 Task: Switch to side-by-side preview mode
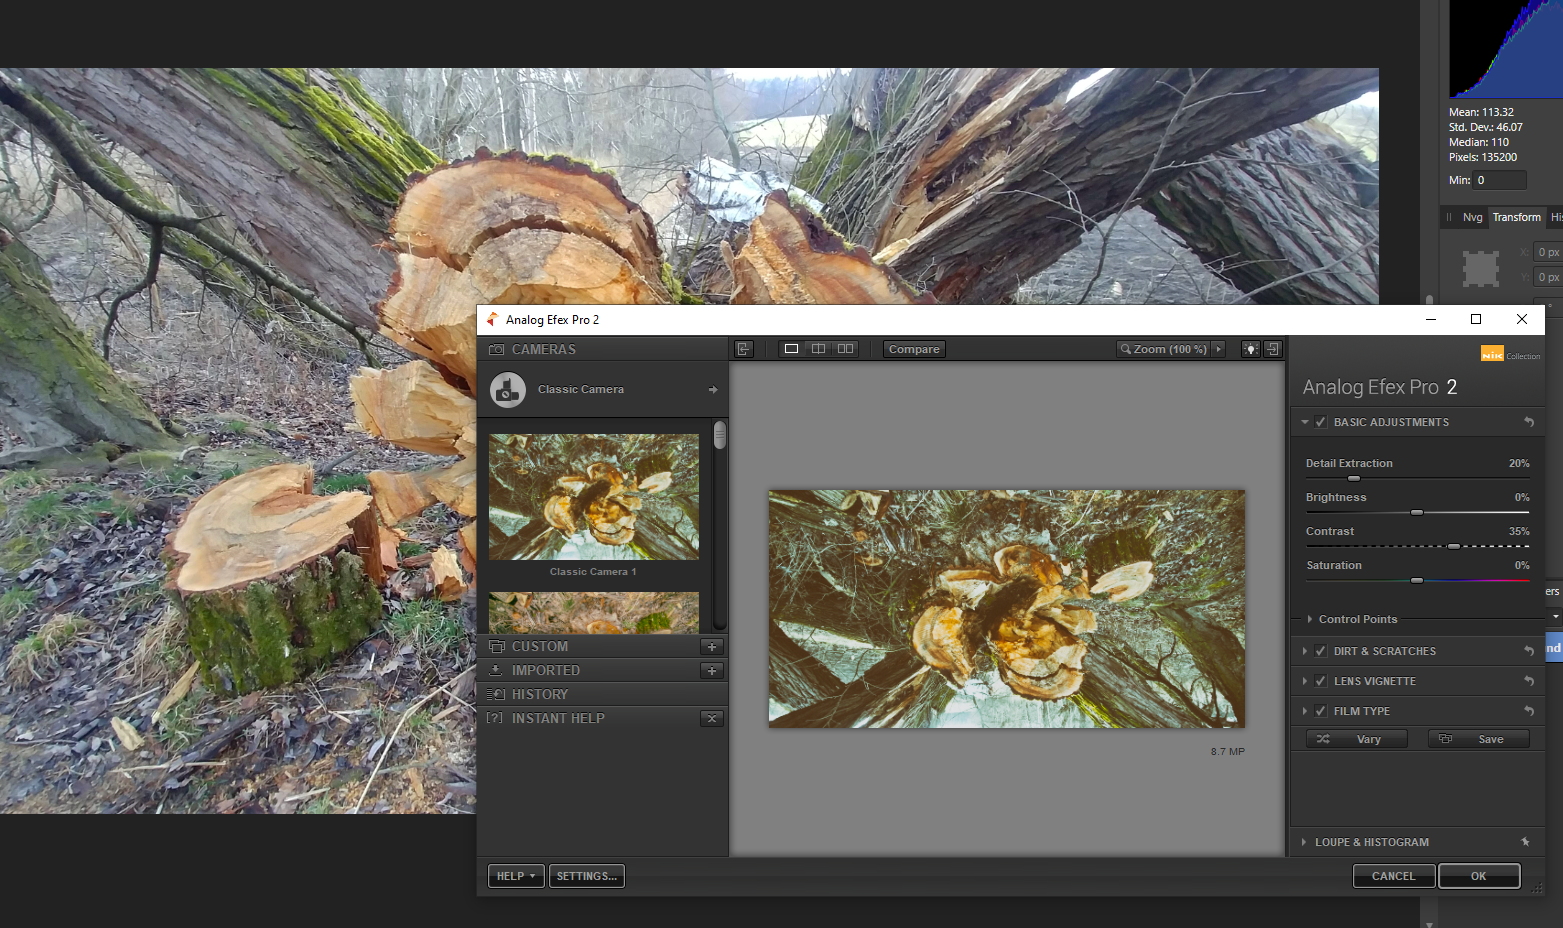tap(846, 349)
